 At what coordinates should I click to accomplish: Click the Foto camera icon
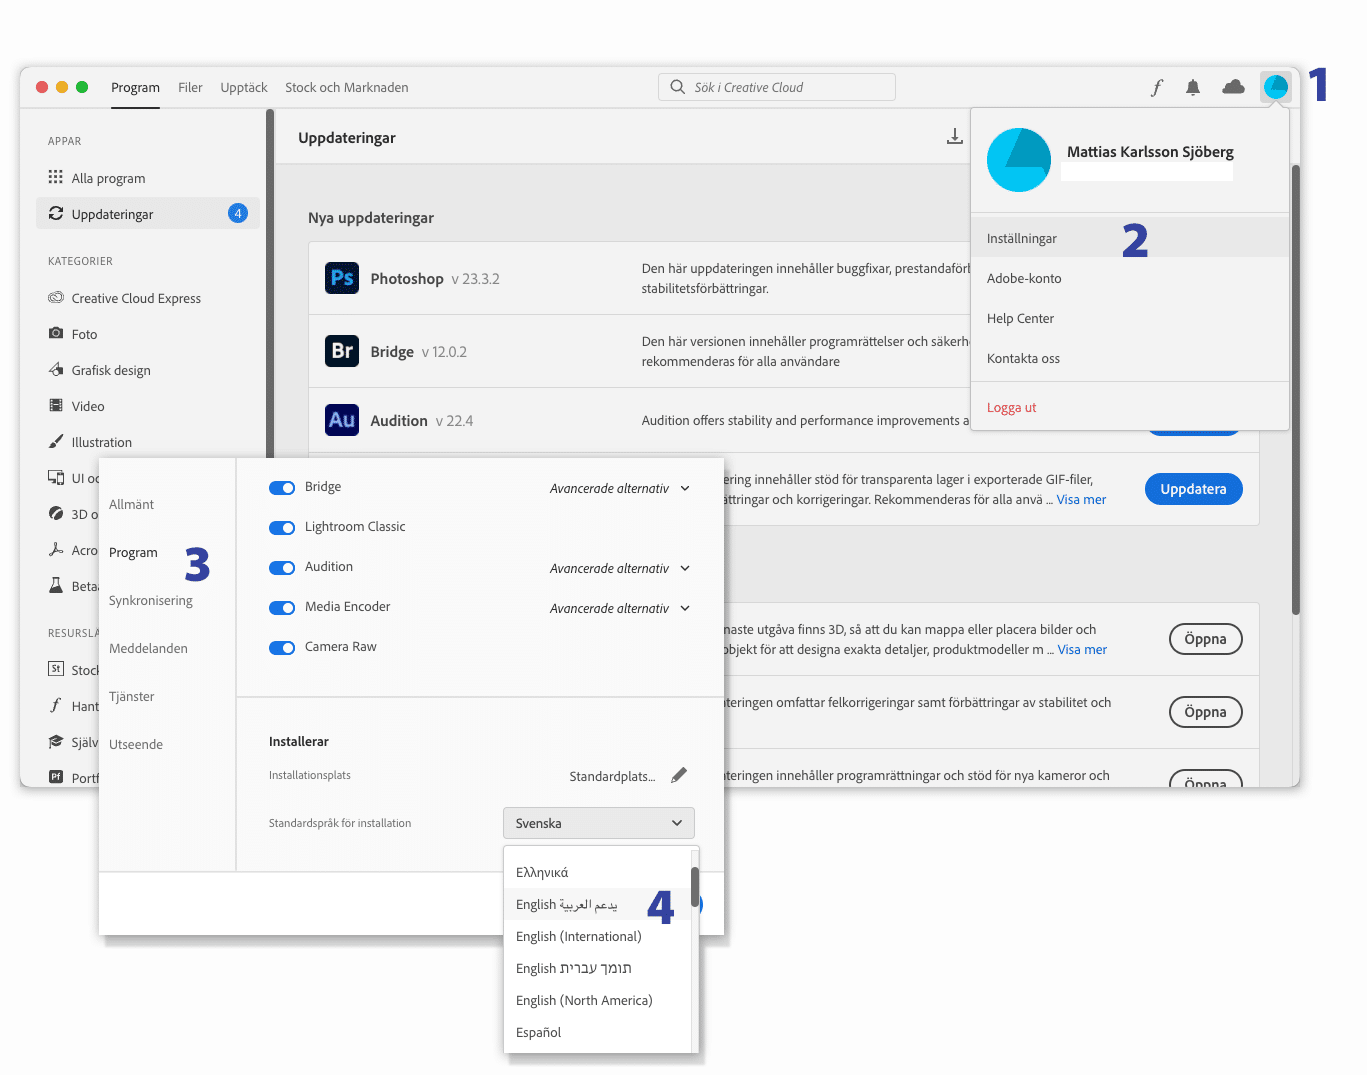click(56, 333)
